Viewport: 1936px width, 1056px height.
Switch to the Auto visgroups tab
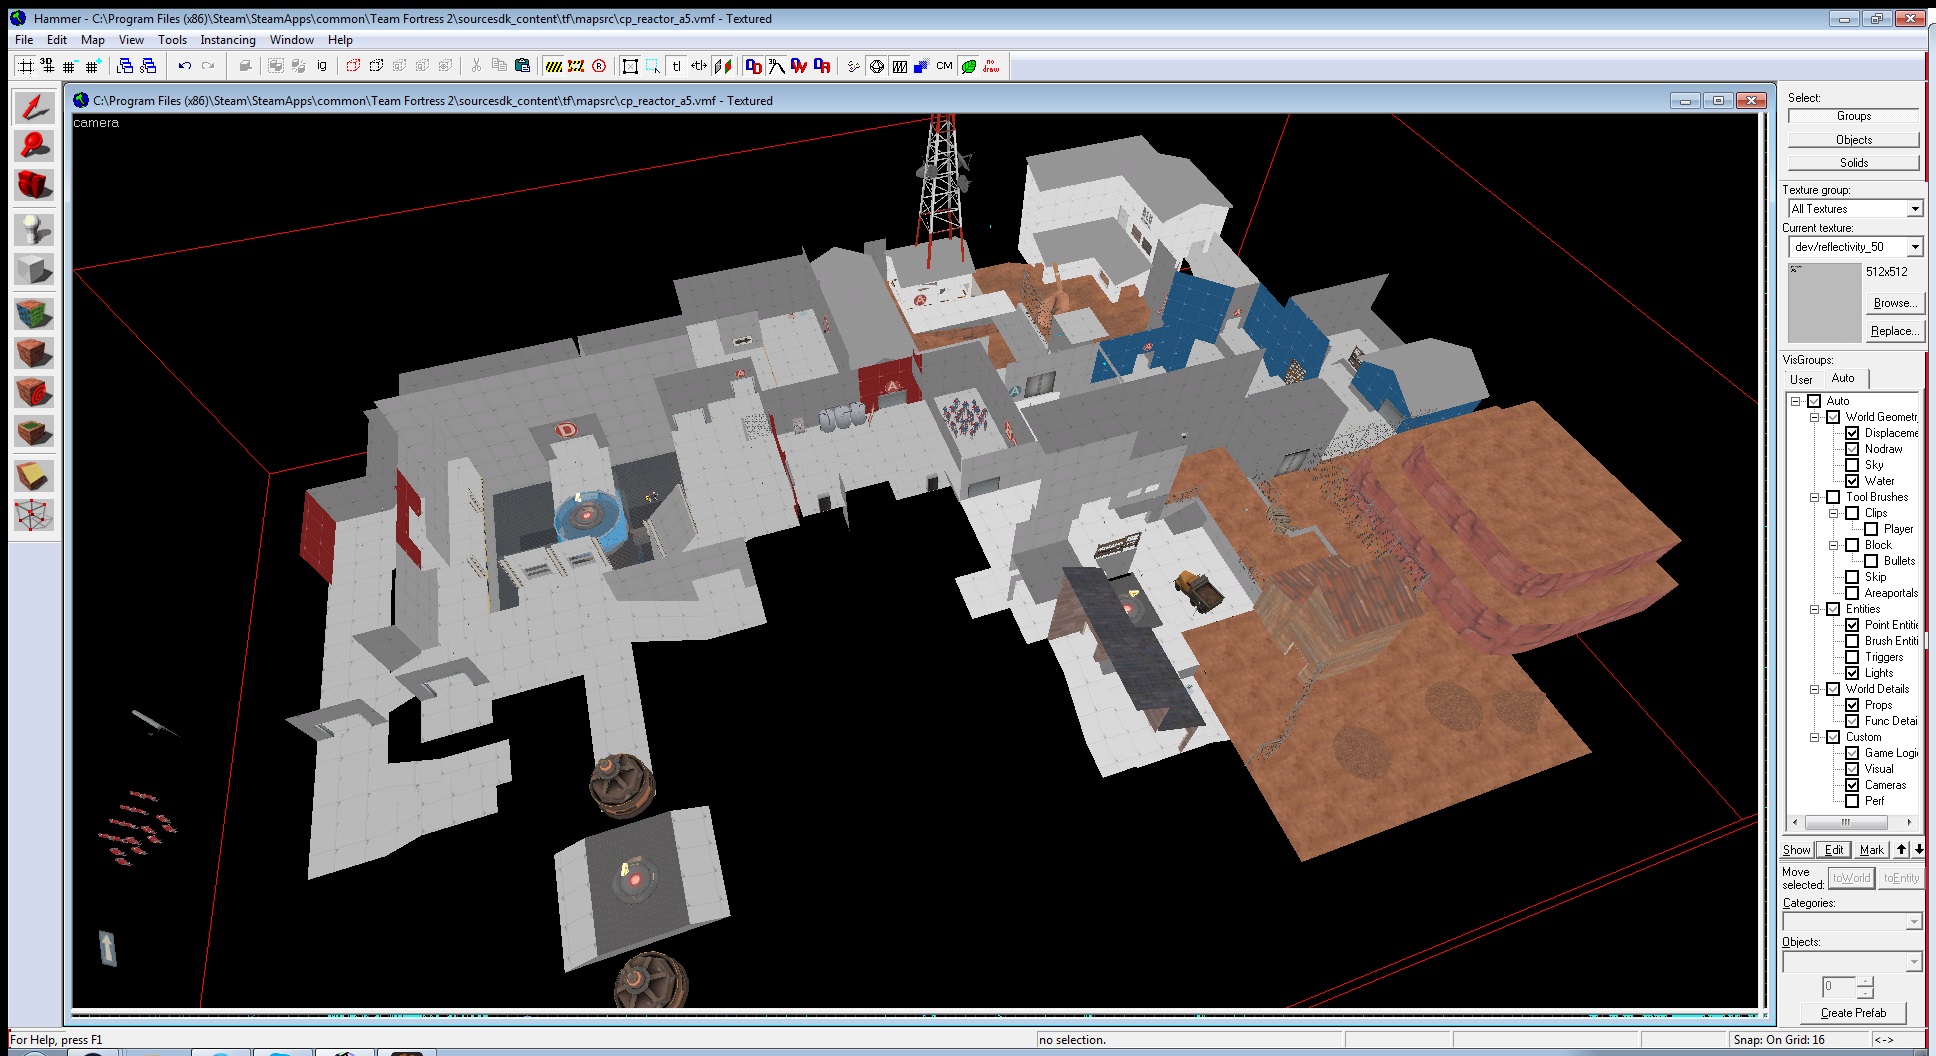(x=1843, y=378)
